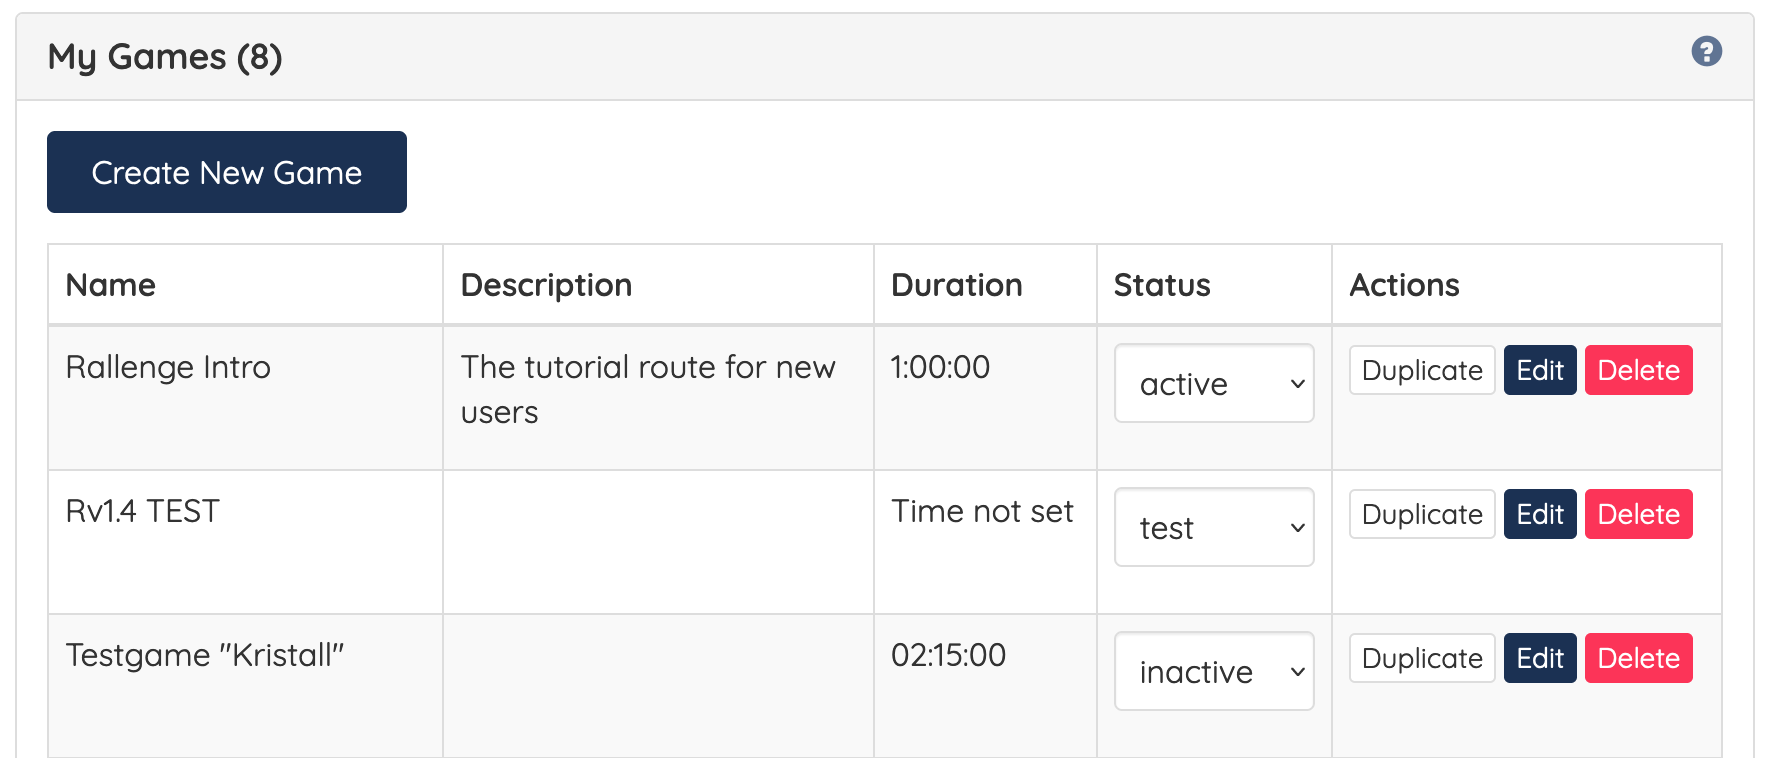
Task: Duplicate the Rallenge Intro game
Action: tap(1422, 370)
